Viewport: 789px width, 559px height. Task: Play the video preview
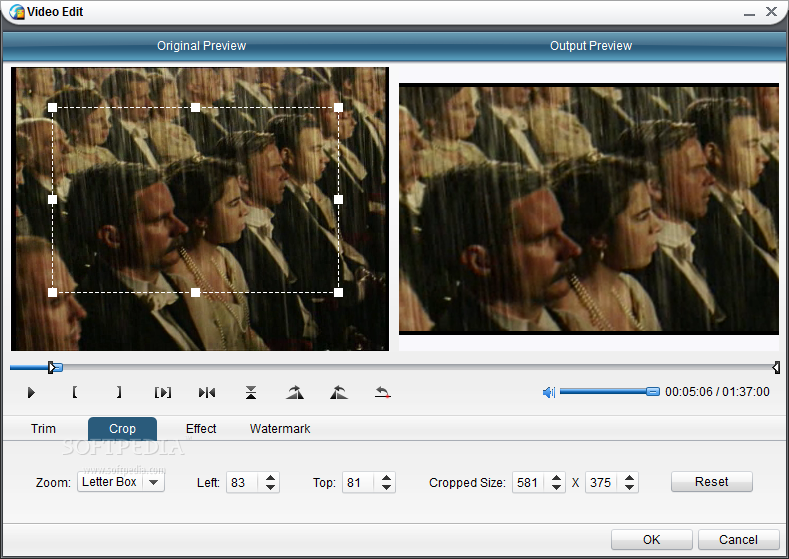click(x=31, y=392)
